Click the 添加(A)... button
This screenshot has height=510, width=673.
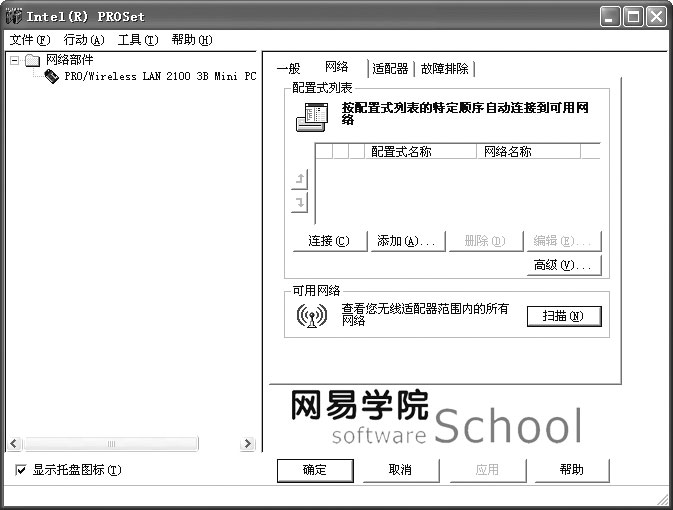click(x=407, y=241)
